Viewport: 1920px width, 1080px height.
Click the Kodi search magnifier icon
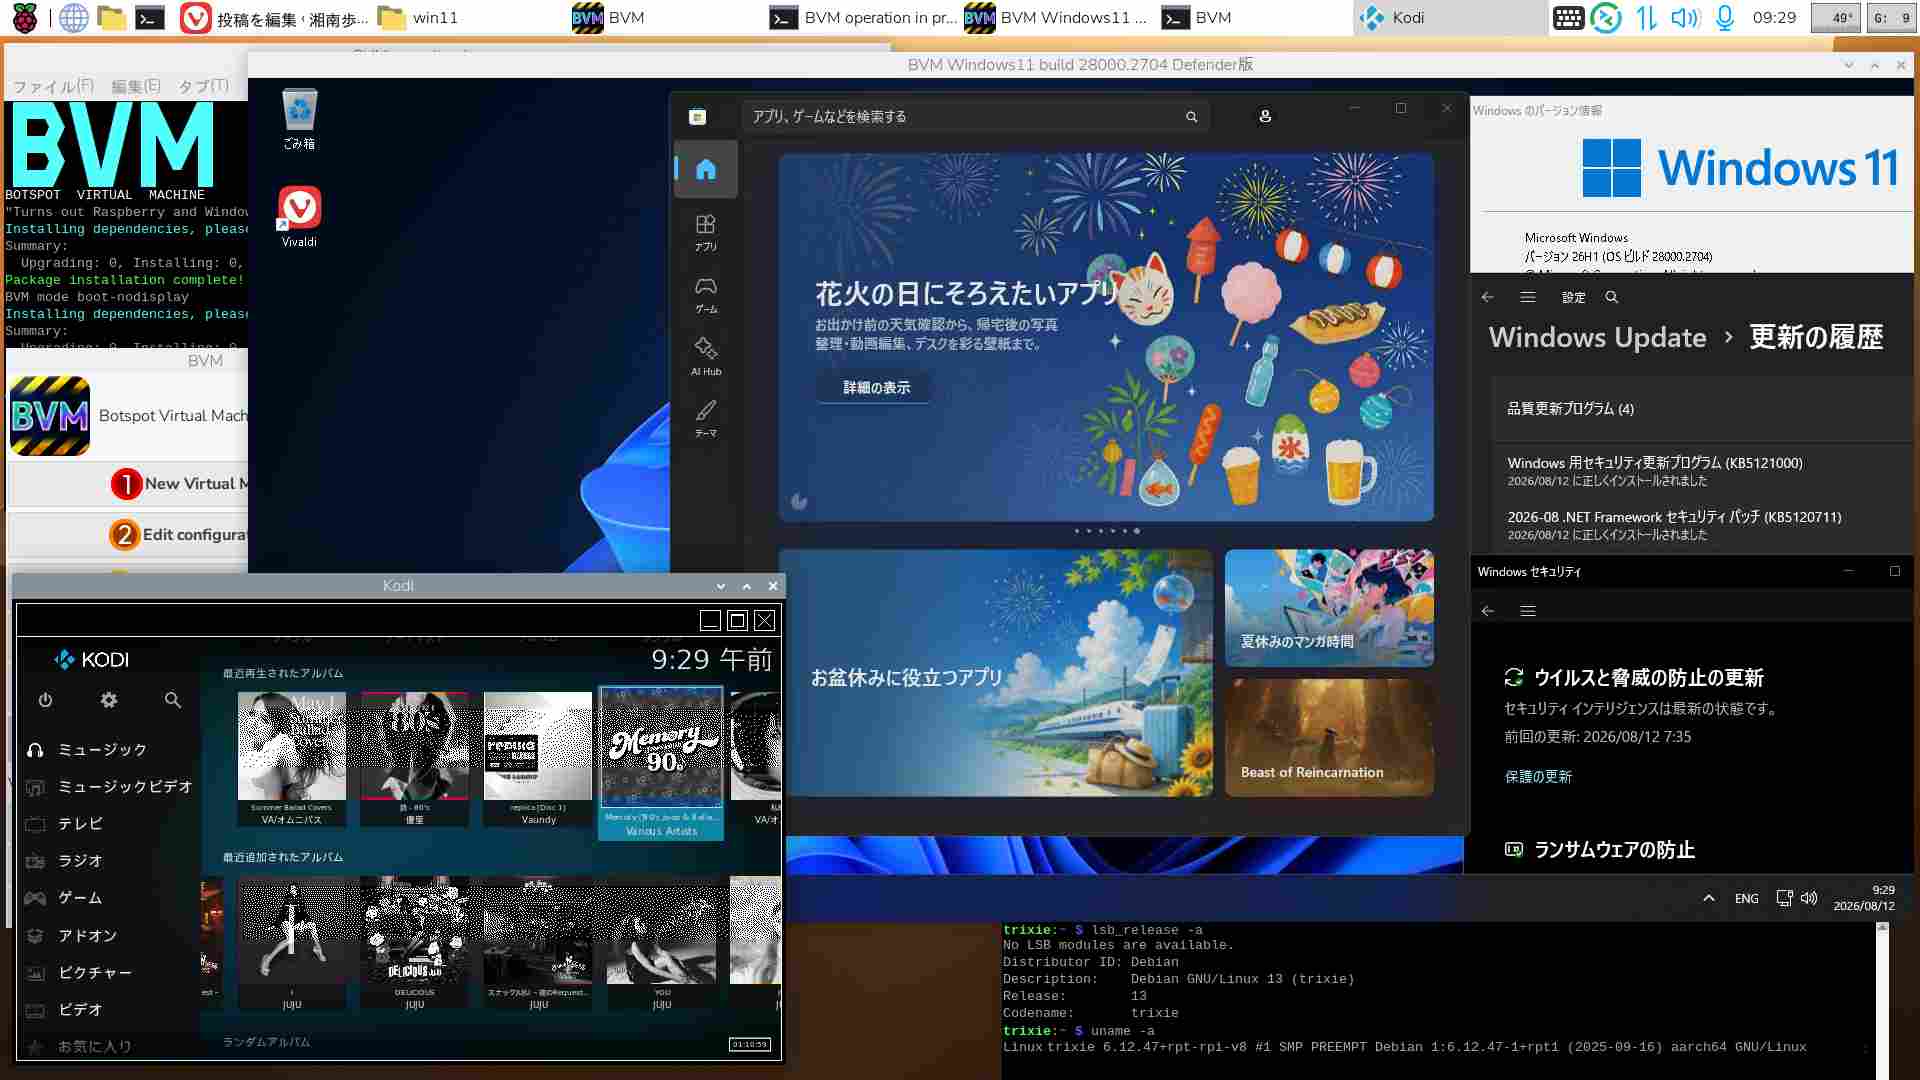(173, 700)
